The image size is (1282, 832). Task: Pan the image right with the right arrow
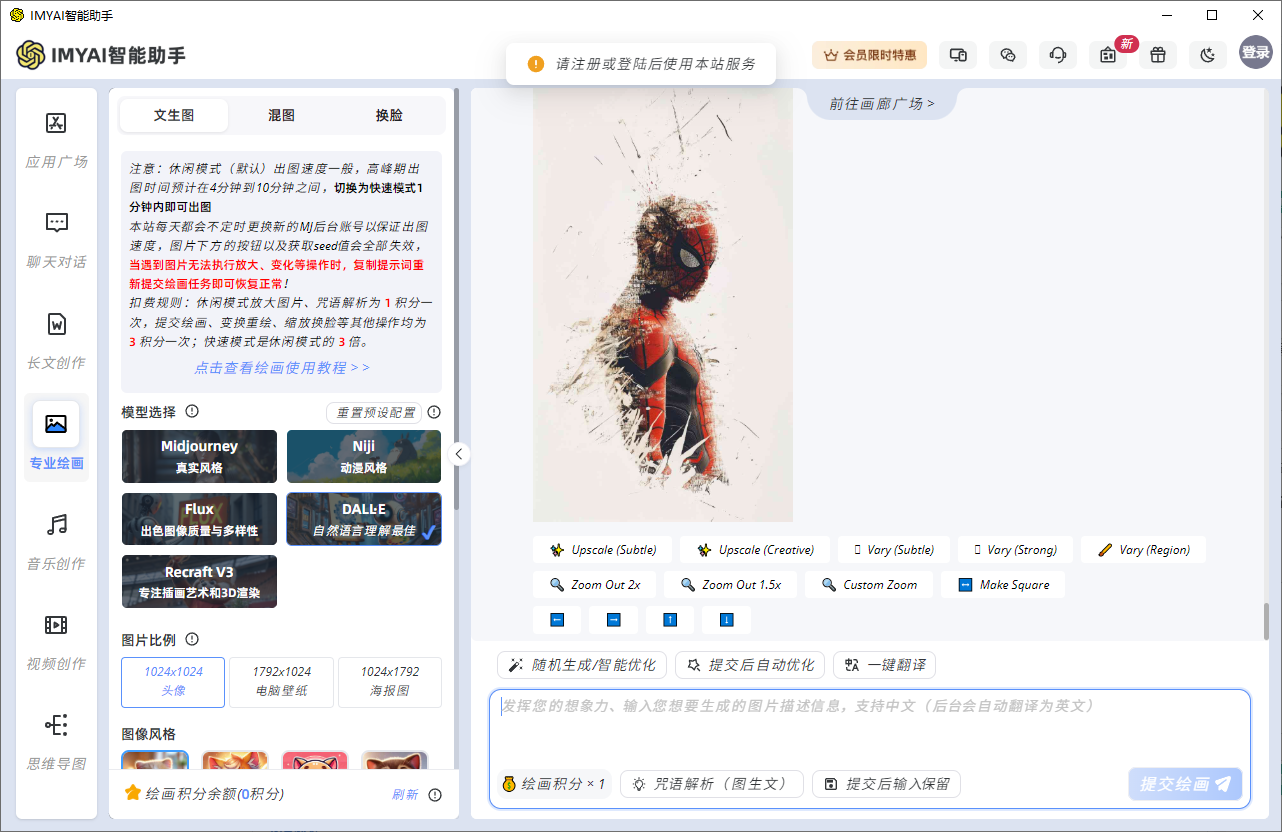point(614,620)
